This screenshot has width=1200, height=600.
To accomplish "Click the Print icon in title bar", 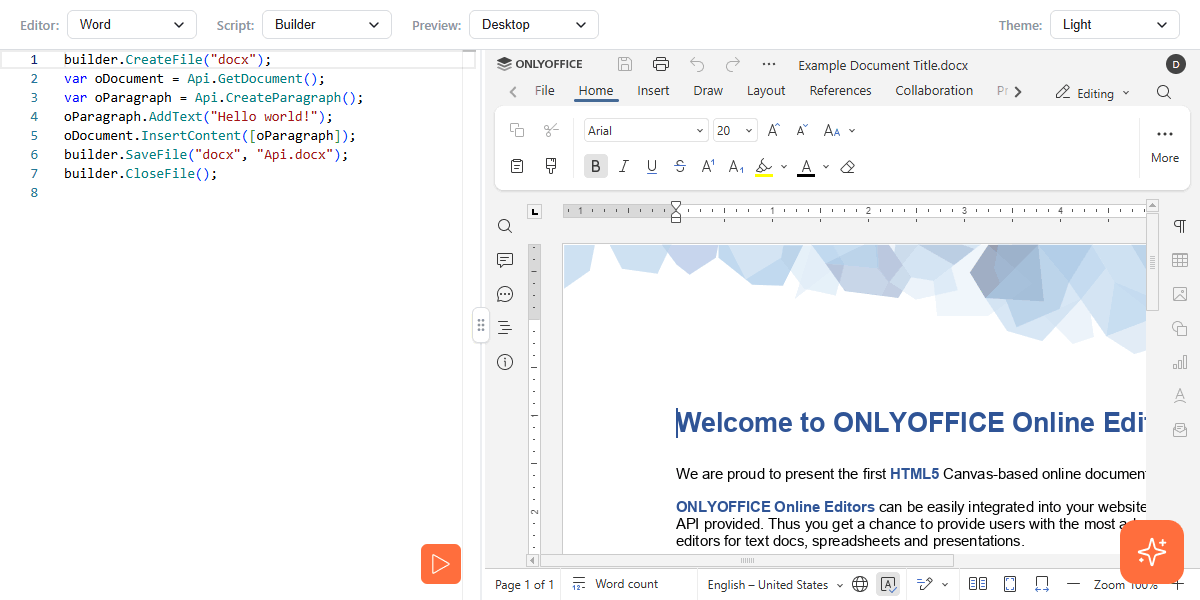I will click(x=661, y=64).
